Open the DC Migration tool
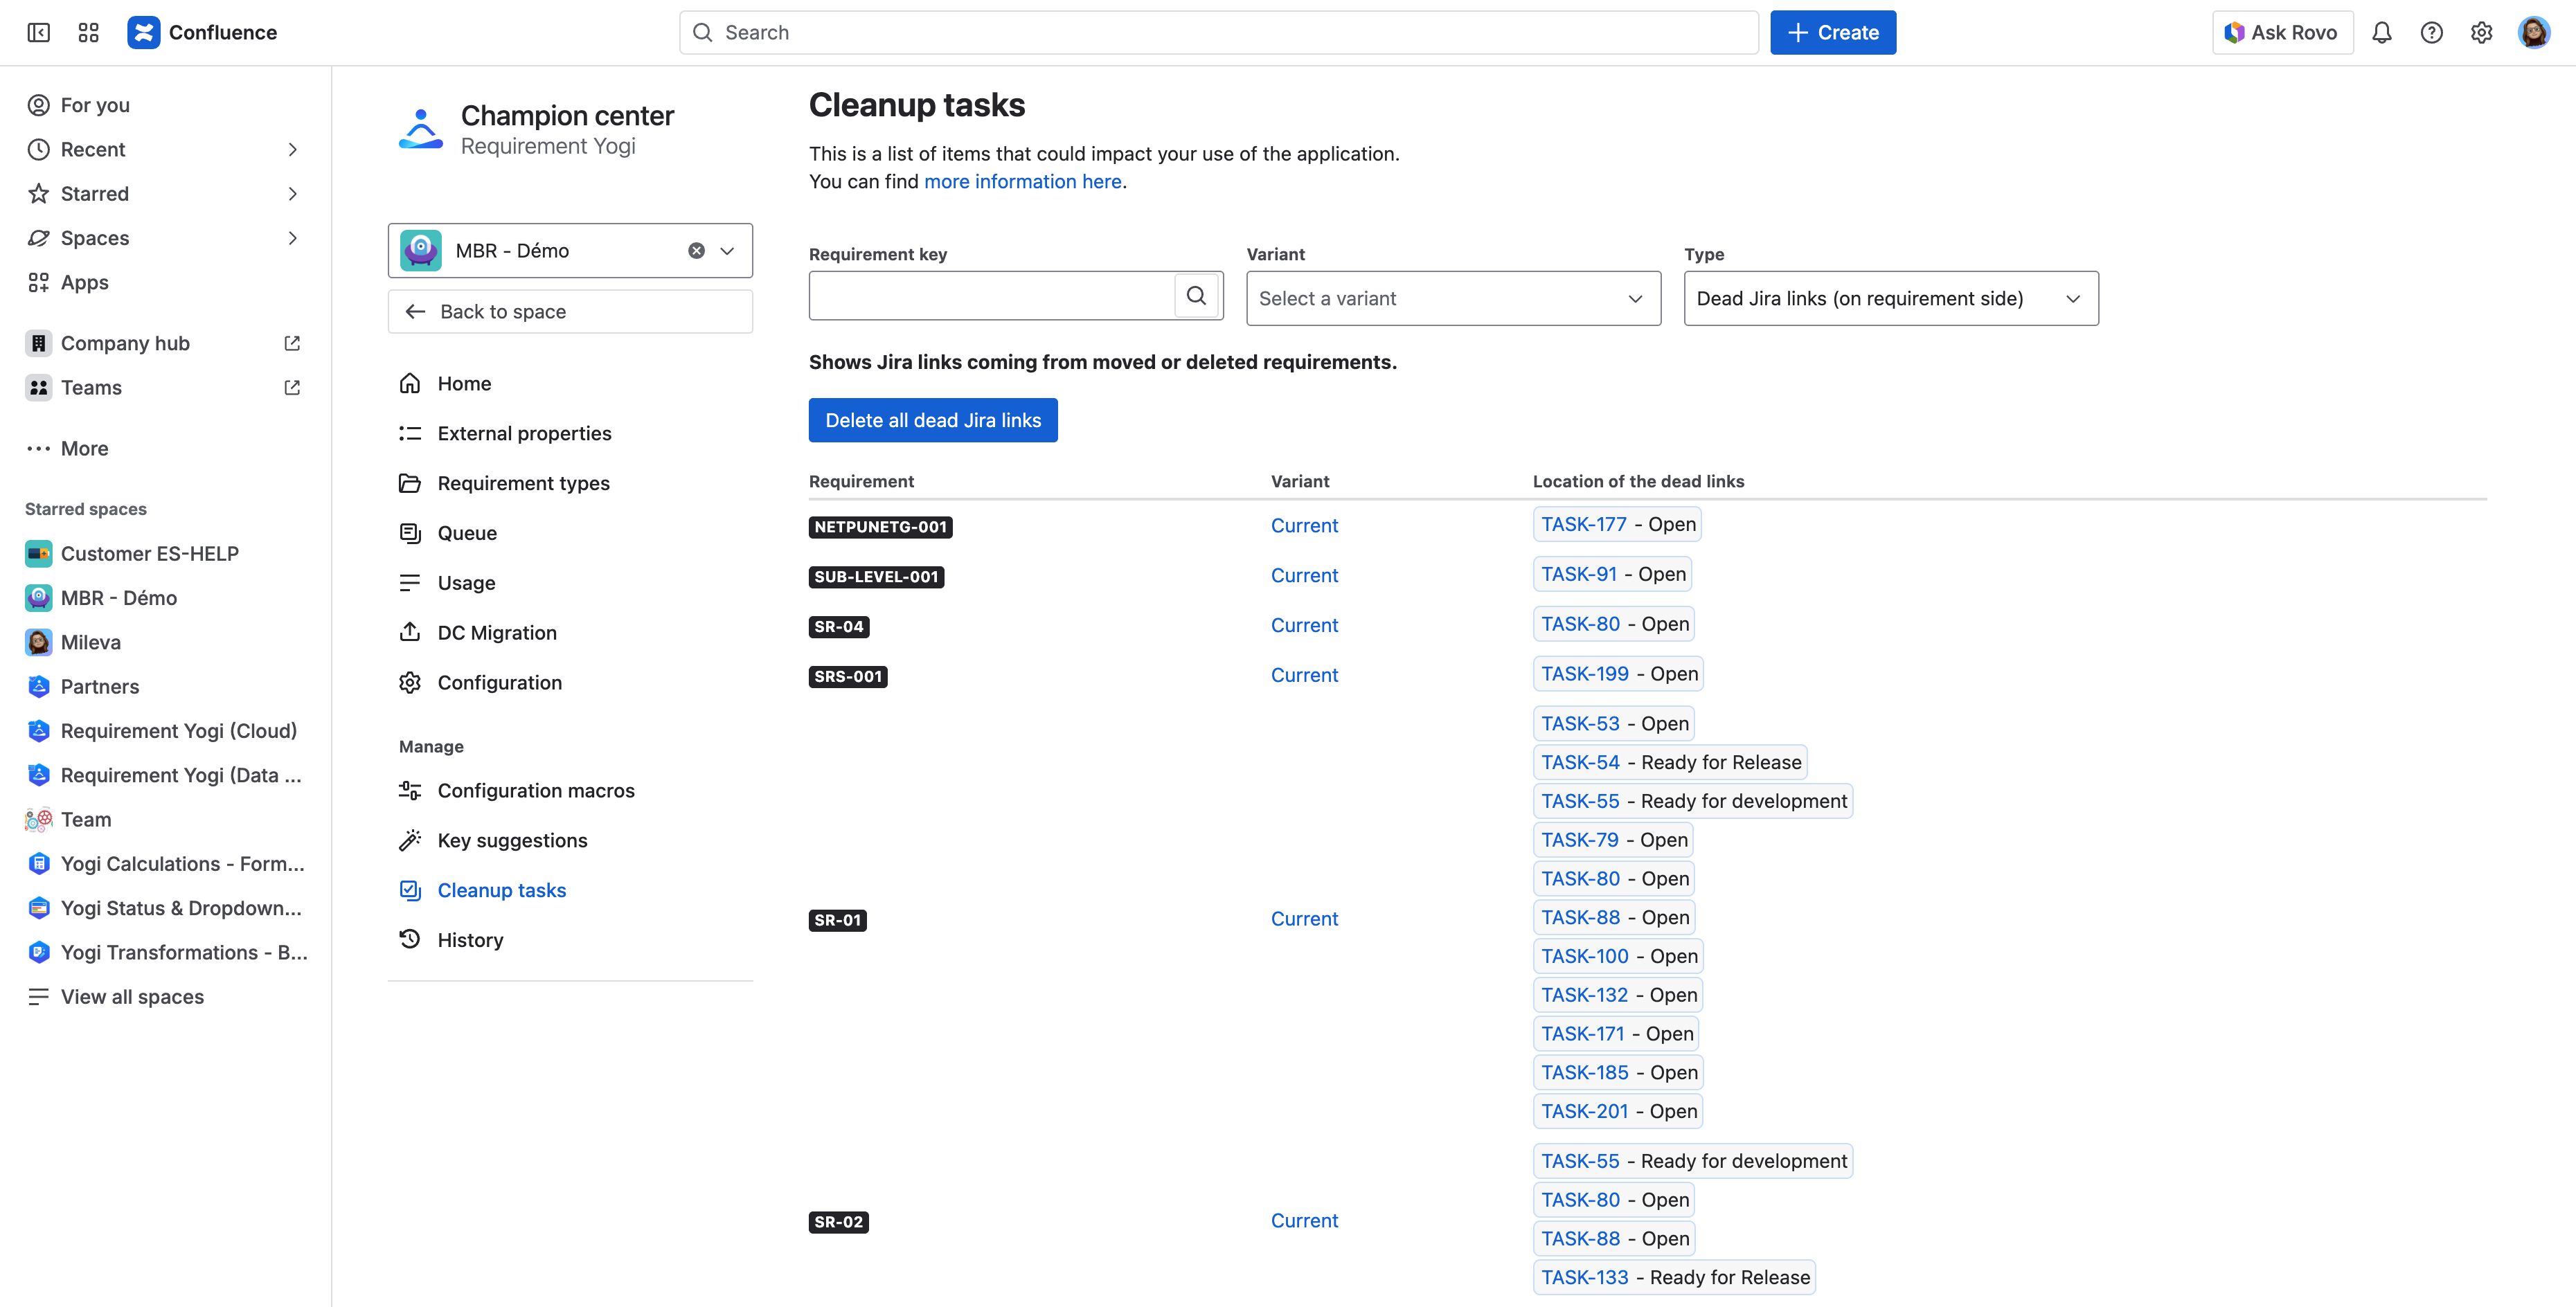The height and width of the screenshot is (1307, 2576). click(497, 632)
